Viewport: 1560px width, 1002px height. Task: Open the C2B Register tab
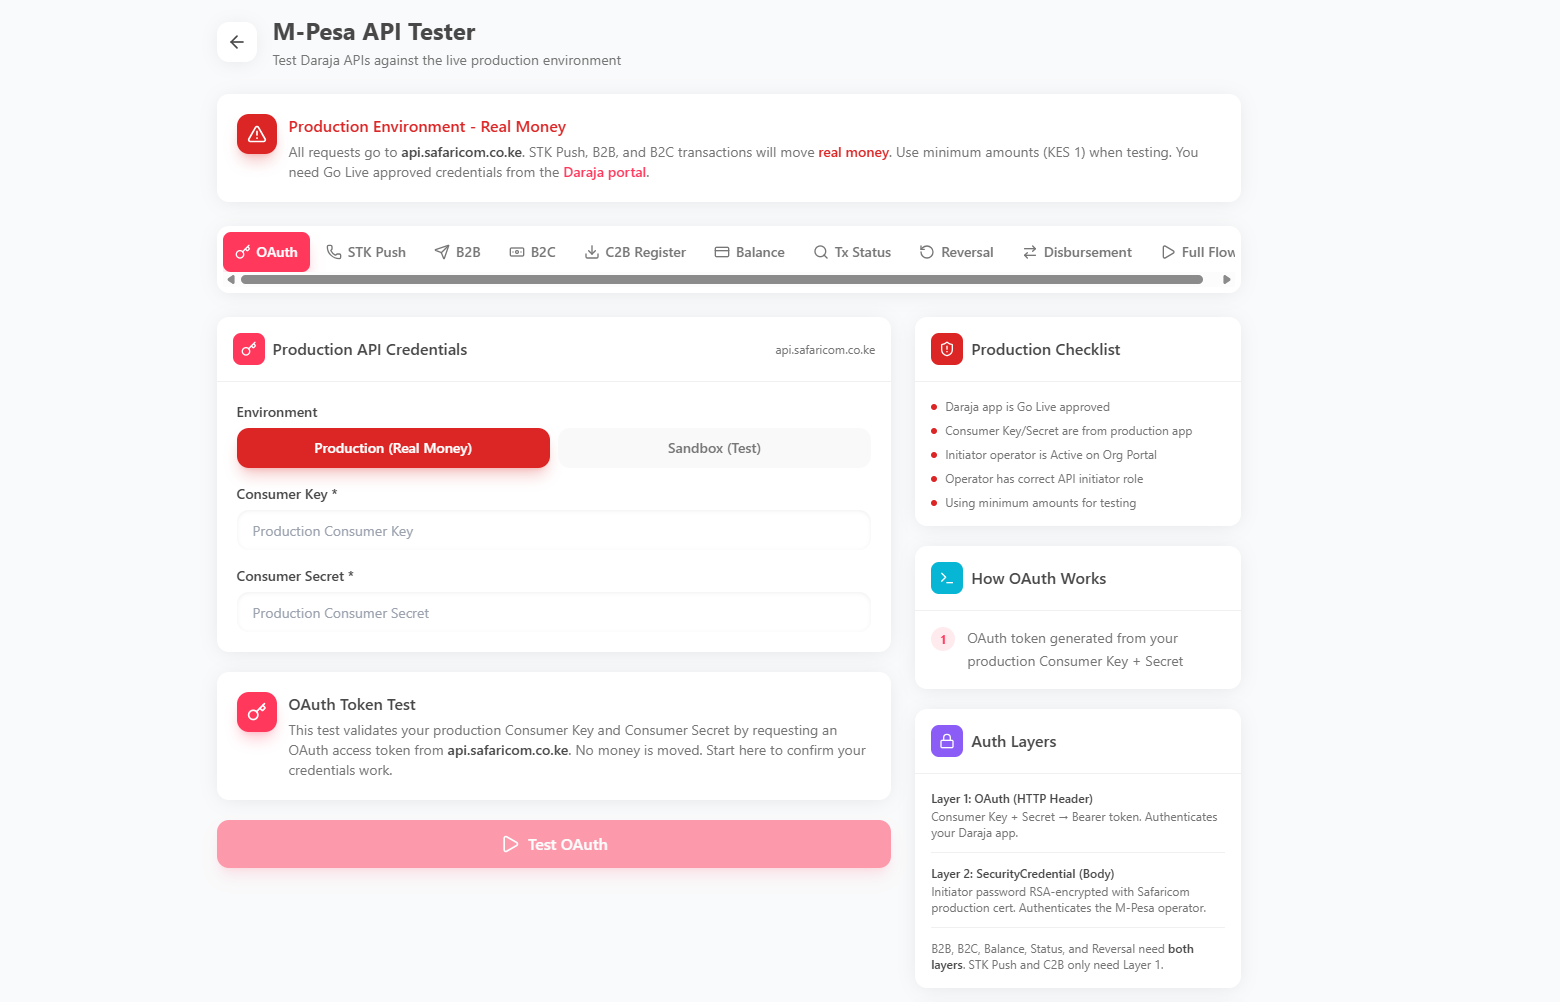pos(635,252)
